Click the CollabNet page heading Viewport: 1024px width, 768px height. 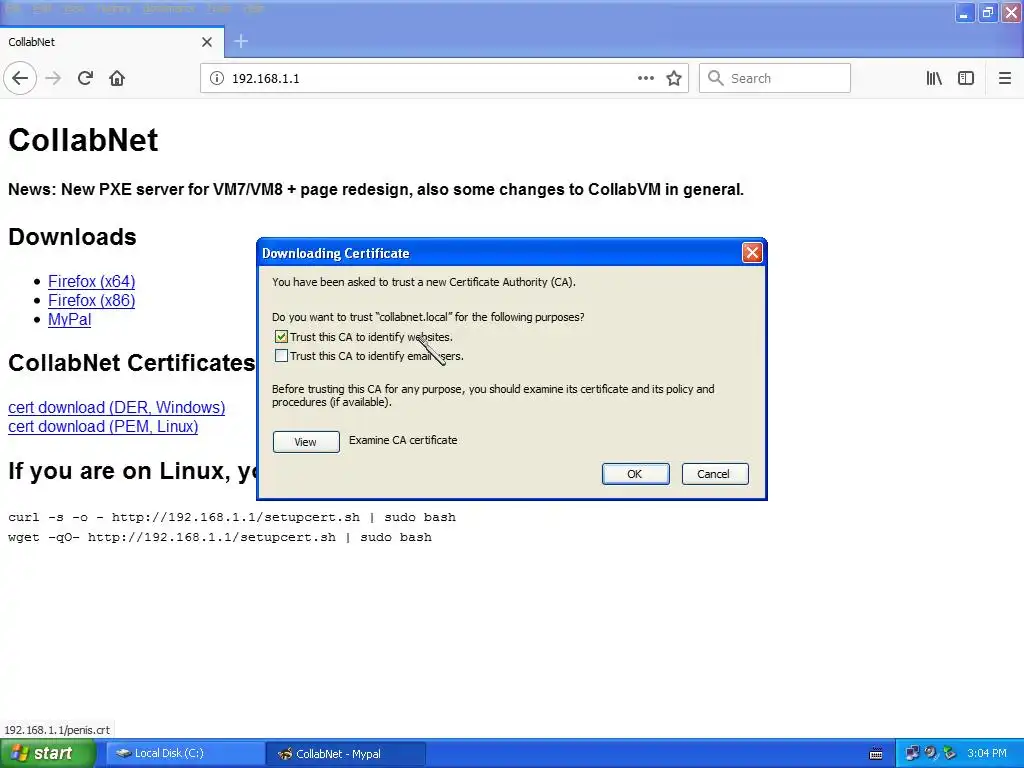83,140
